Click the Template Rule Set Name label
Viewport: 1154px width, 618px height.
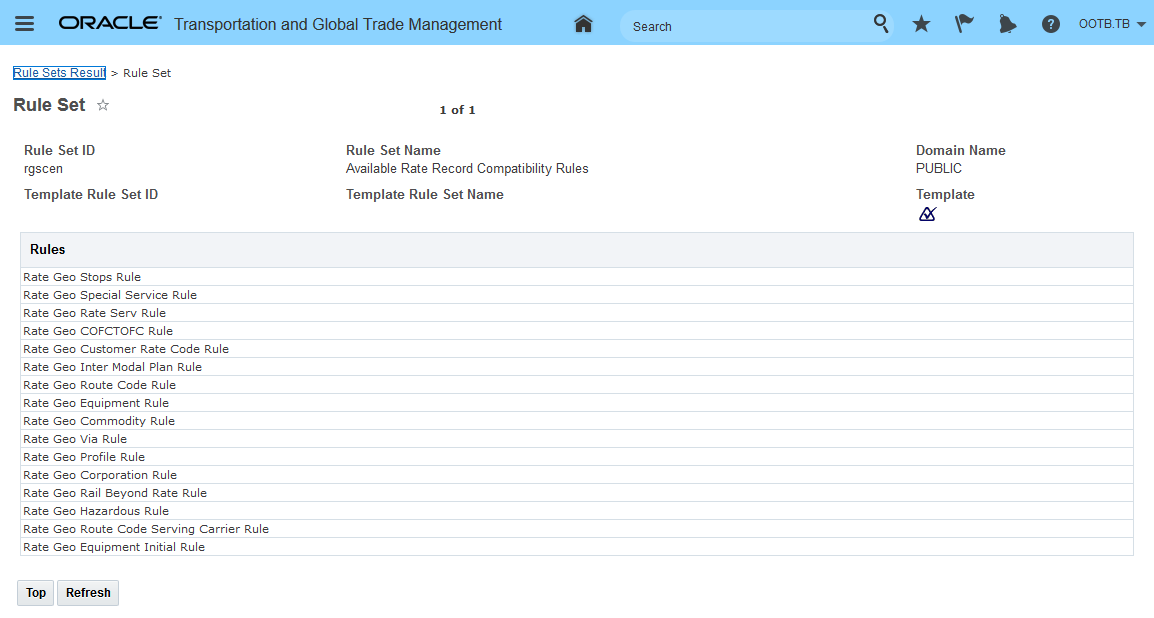[x=425, y=194]
